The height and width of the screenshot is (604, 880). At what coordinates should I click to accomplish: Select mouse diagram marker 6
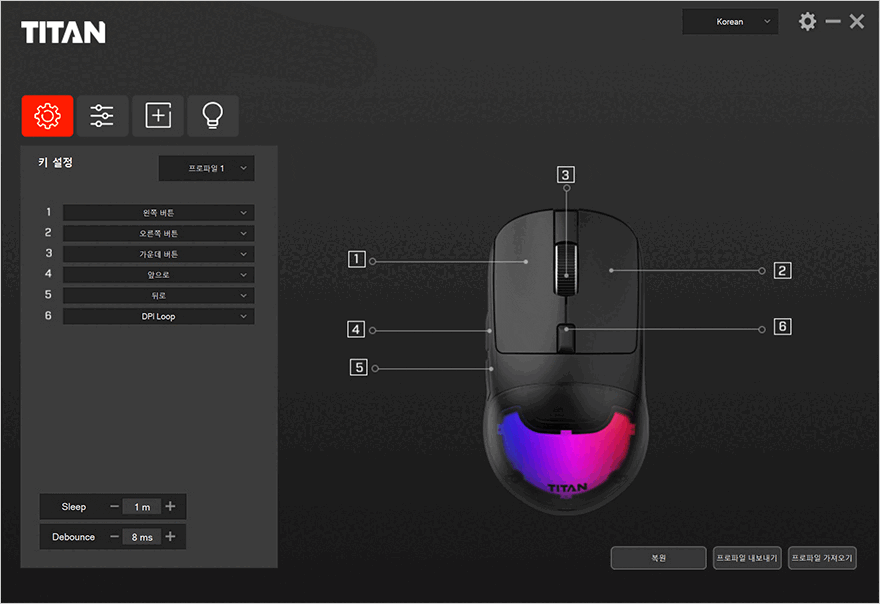(782, 327)
